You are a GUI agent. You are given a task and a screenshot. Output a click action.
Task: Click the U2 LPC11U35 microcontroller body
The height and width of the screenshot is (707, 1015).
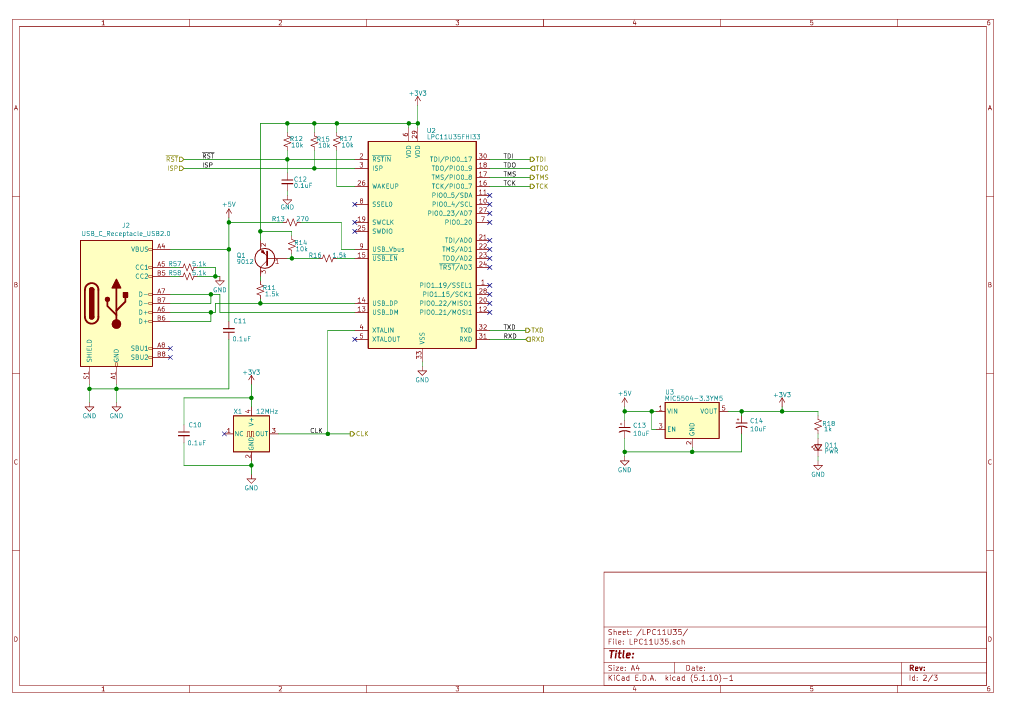click(x=422, y=245)
